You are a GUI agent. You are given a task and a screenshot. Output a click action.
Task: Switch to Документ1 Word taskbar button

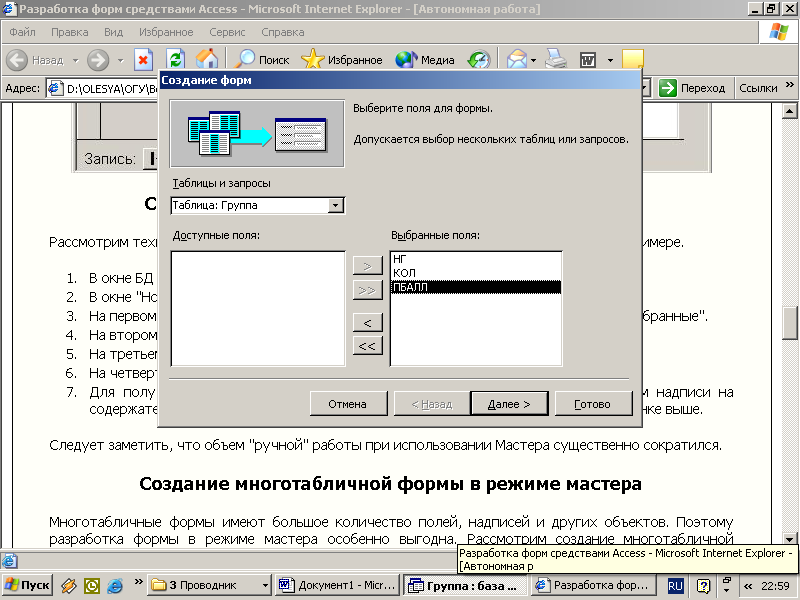pyautogui.click(x=337, y=585)
